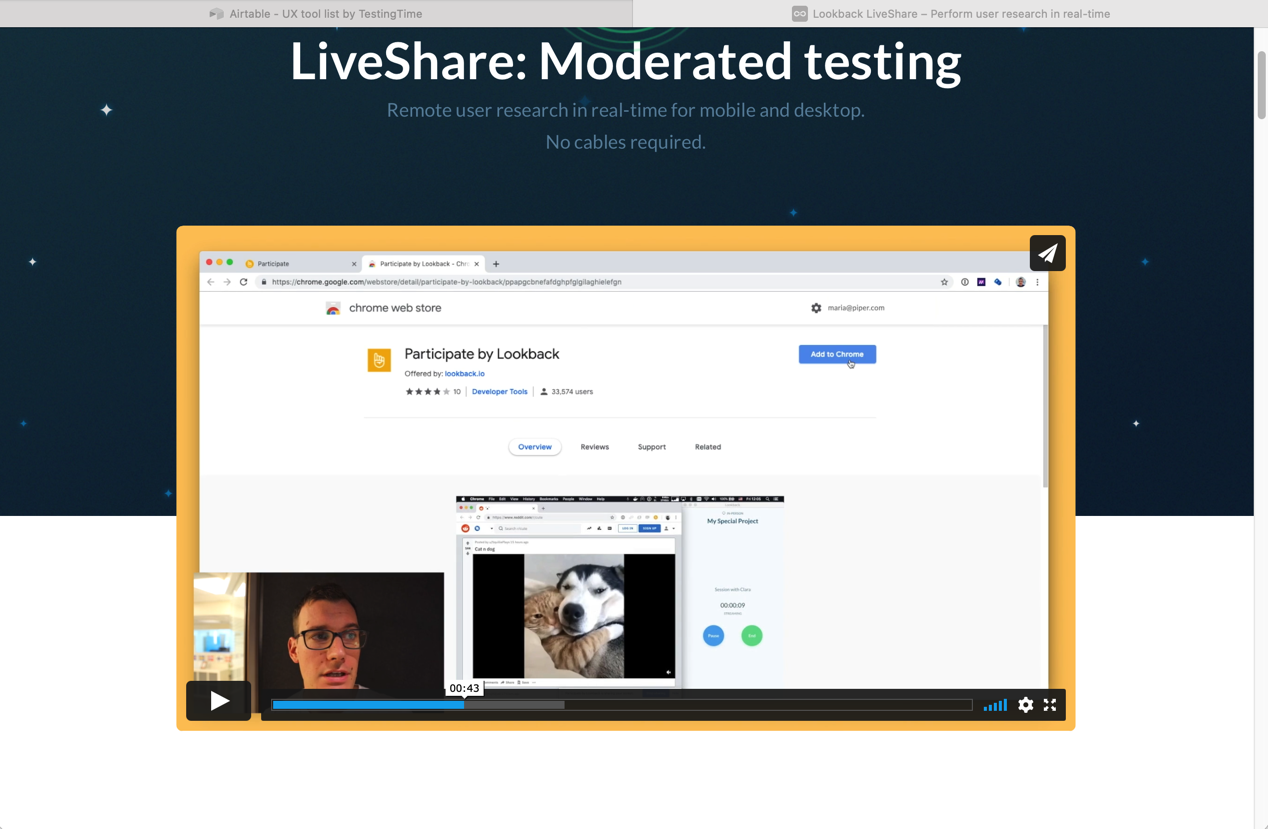Click the page's vertical scrollbar thumb
Screen dimensions: 1268x829
point(1261,85)
